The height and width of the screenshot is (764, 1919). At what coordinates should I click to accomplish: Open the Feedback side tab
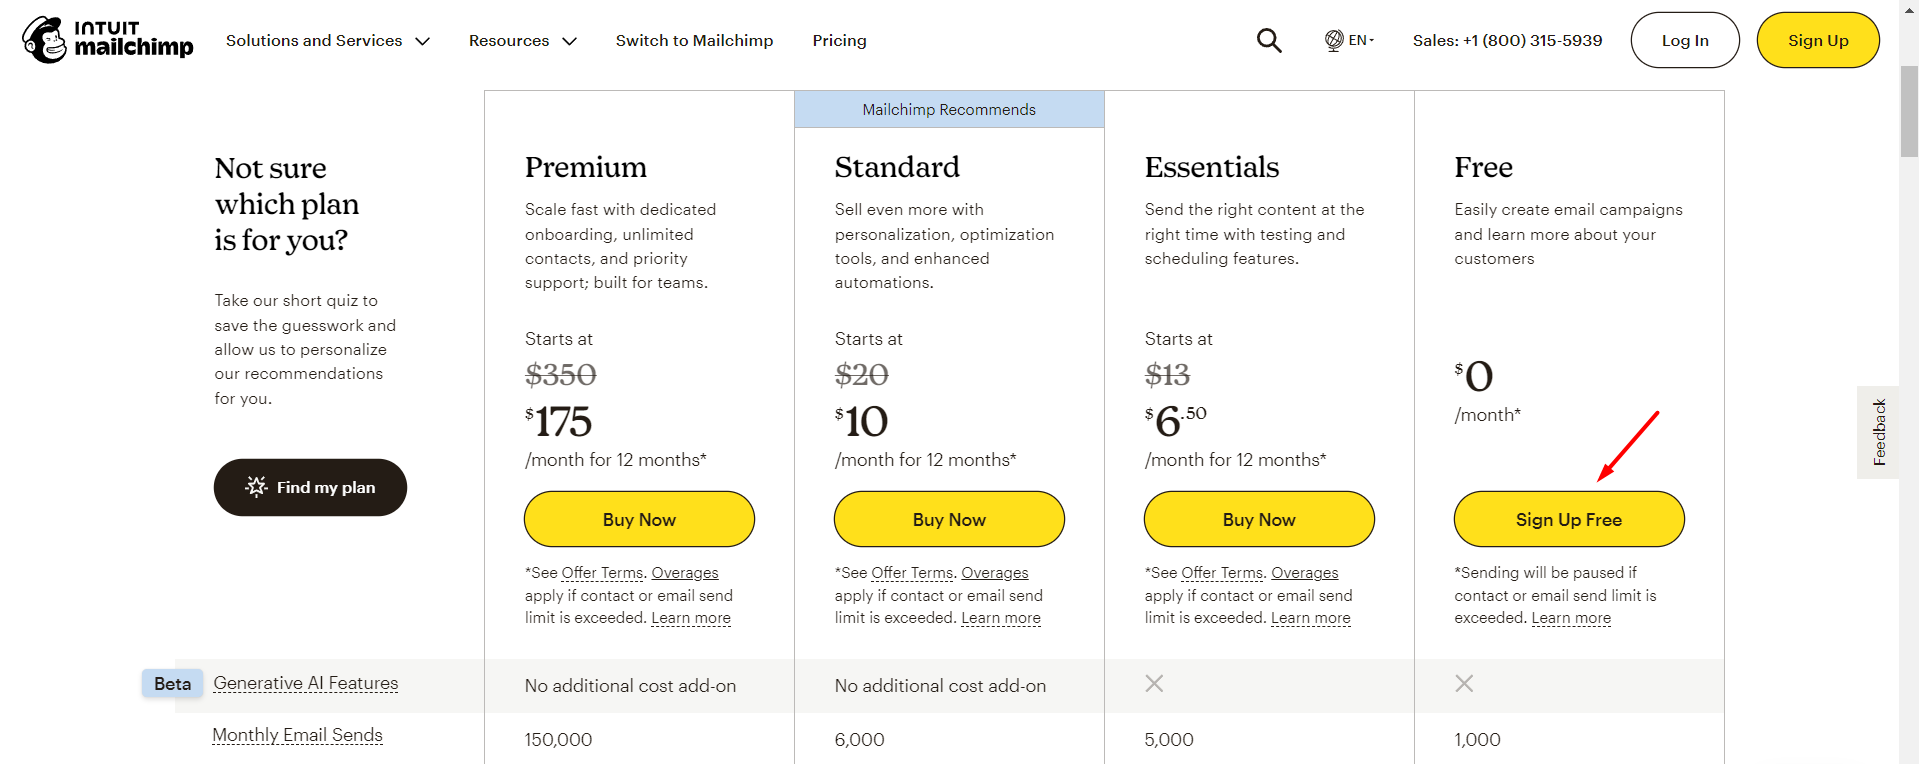(1879, 432)
